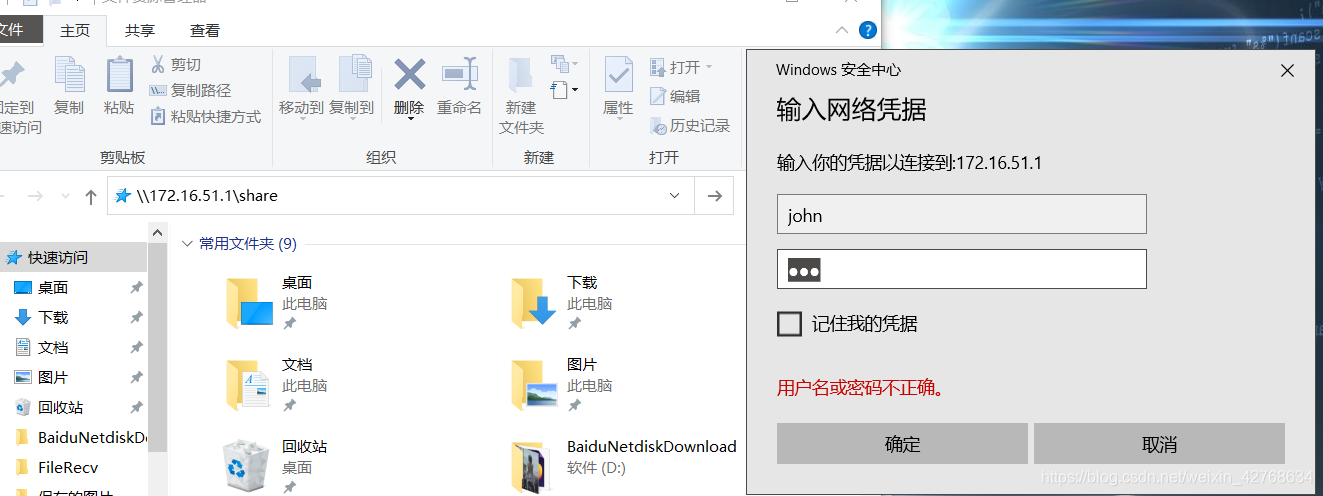This screenshot has width=1323, height=496.
Task: Select FileRecv in sidebar
Action: pyautogui.click(x=68, y=467)
